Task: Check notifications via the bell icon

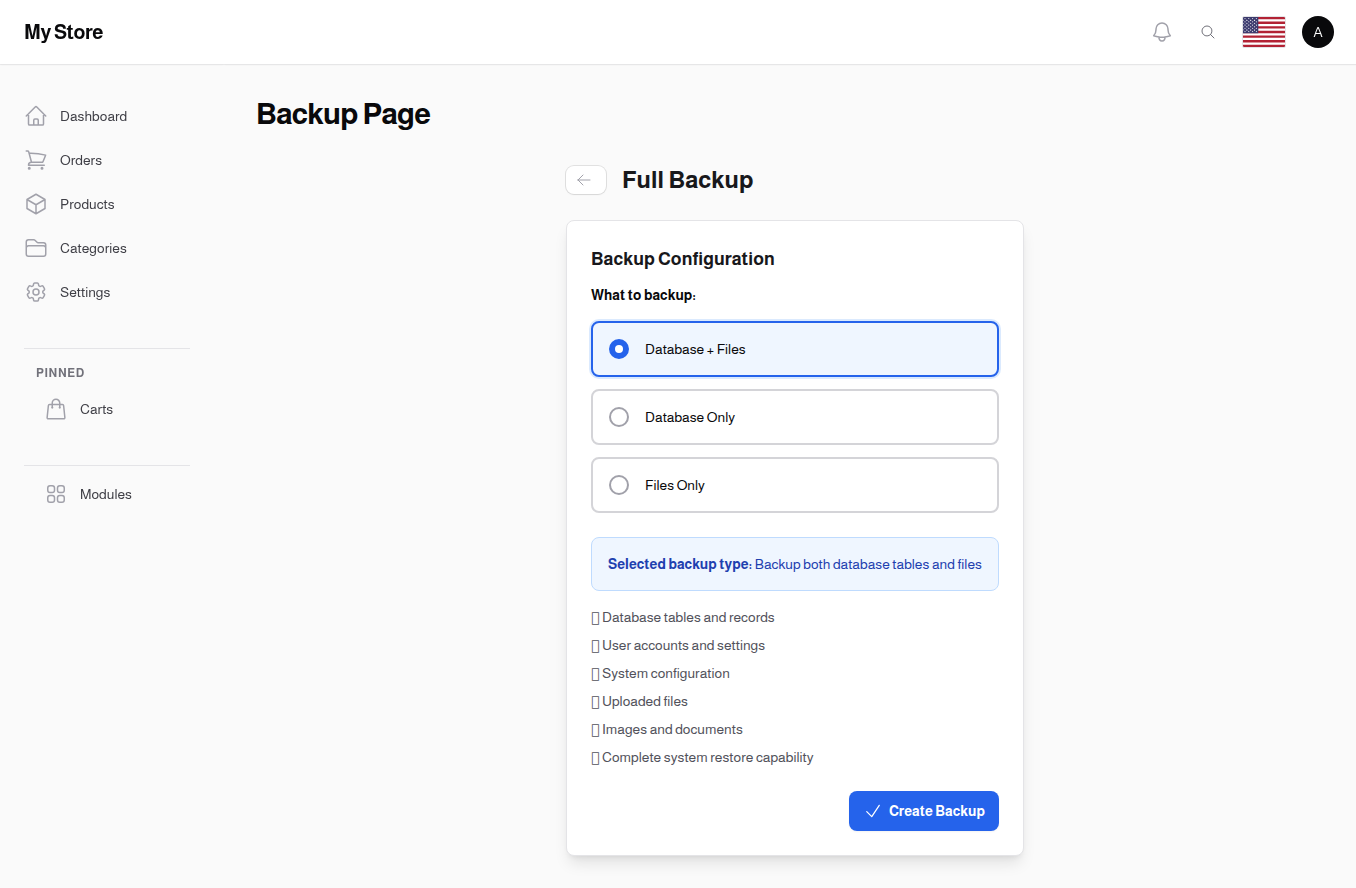Action: point(1161,31)
